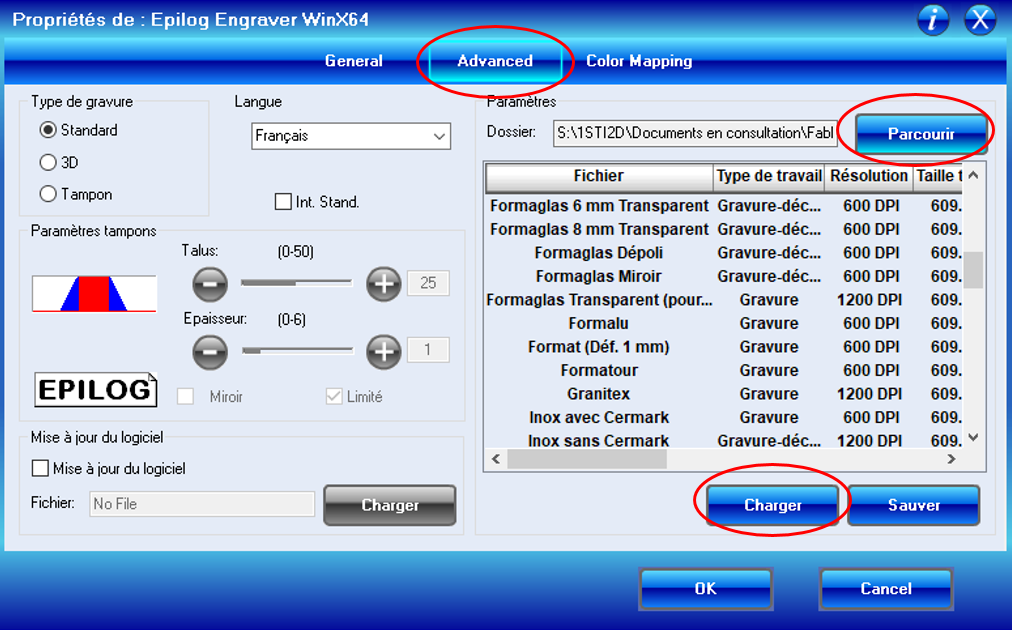
Task: Click the Epaisseur value field showing 1
Action: tap(428, 350)
